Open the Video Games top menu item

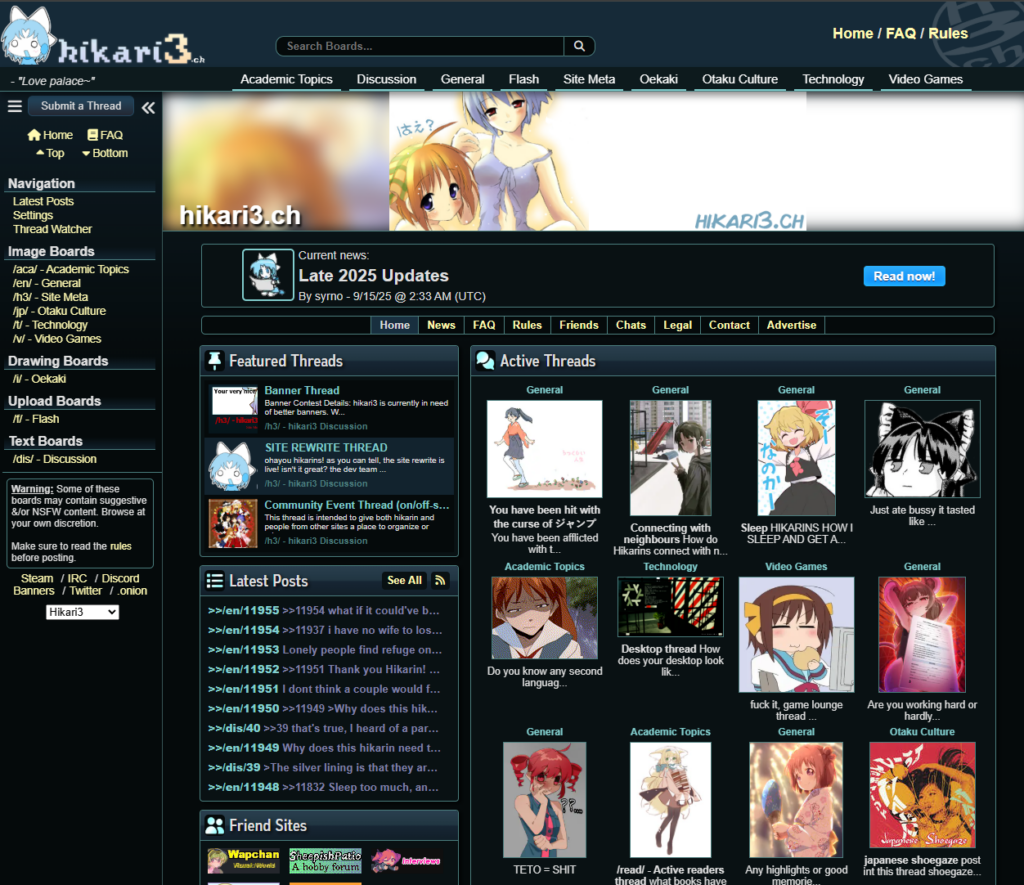[925, 79]
